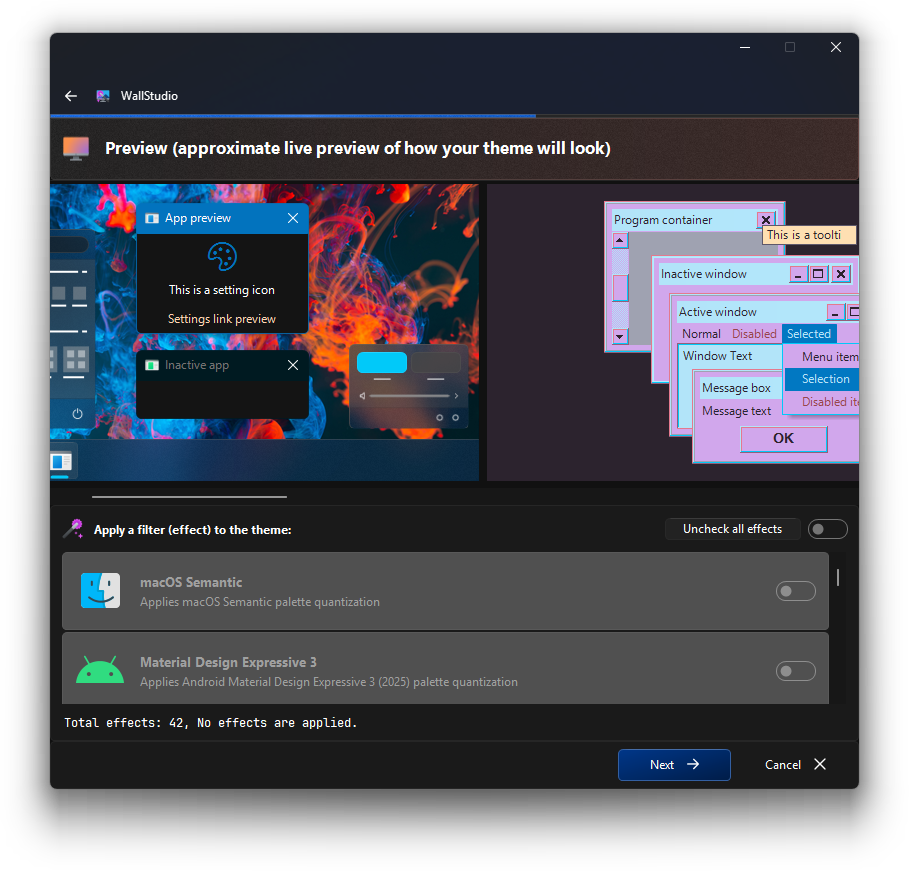Select the Disabled menu in Active window
This screenshot has height=872, width=910.
point(754,334)
